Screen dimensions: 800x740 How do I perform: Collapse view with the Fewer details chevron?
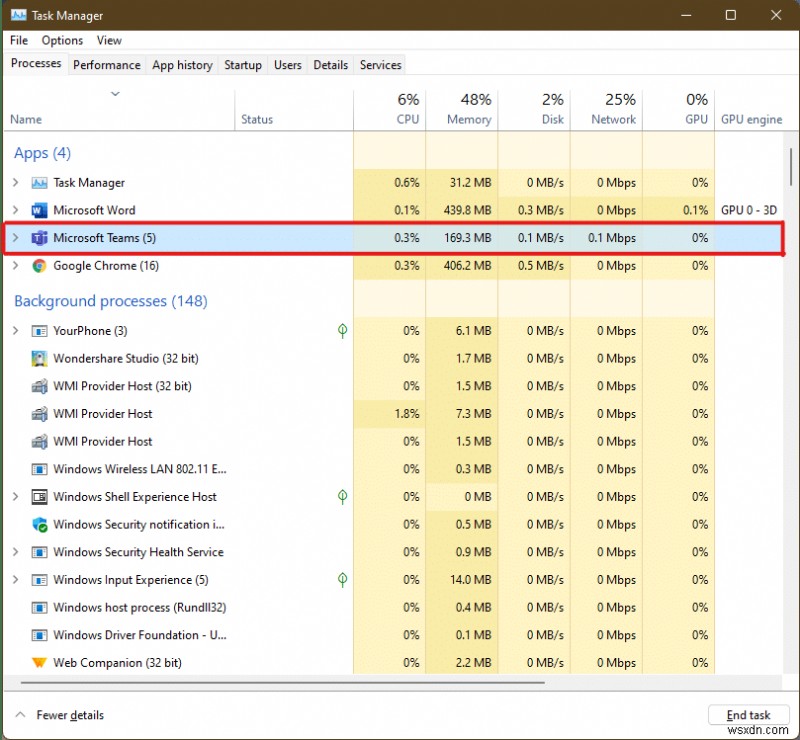(20, 714)
